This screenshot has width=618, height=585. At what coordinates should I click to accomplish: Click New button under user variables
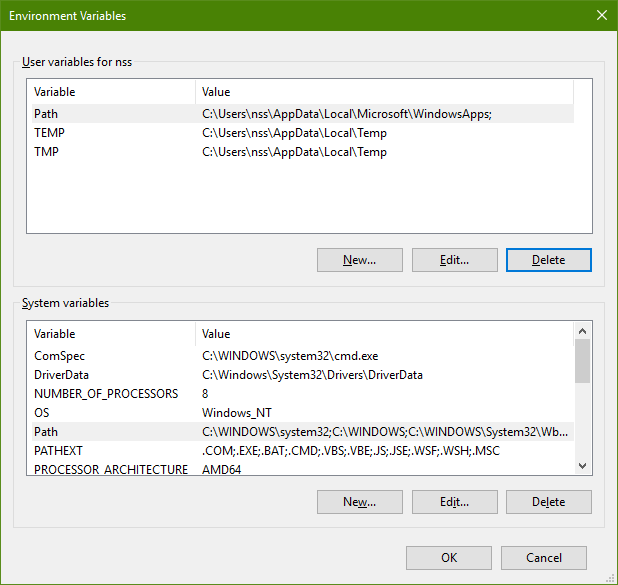pyautogui.click(x=359, y=260)
